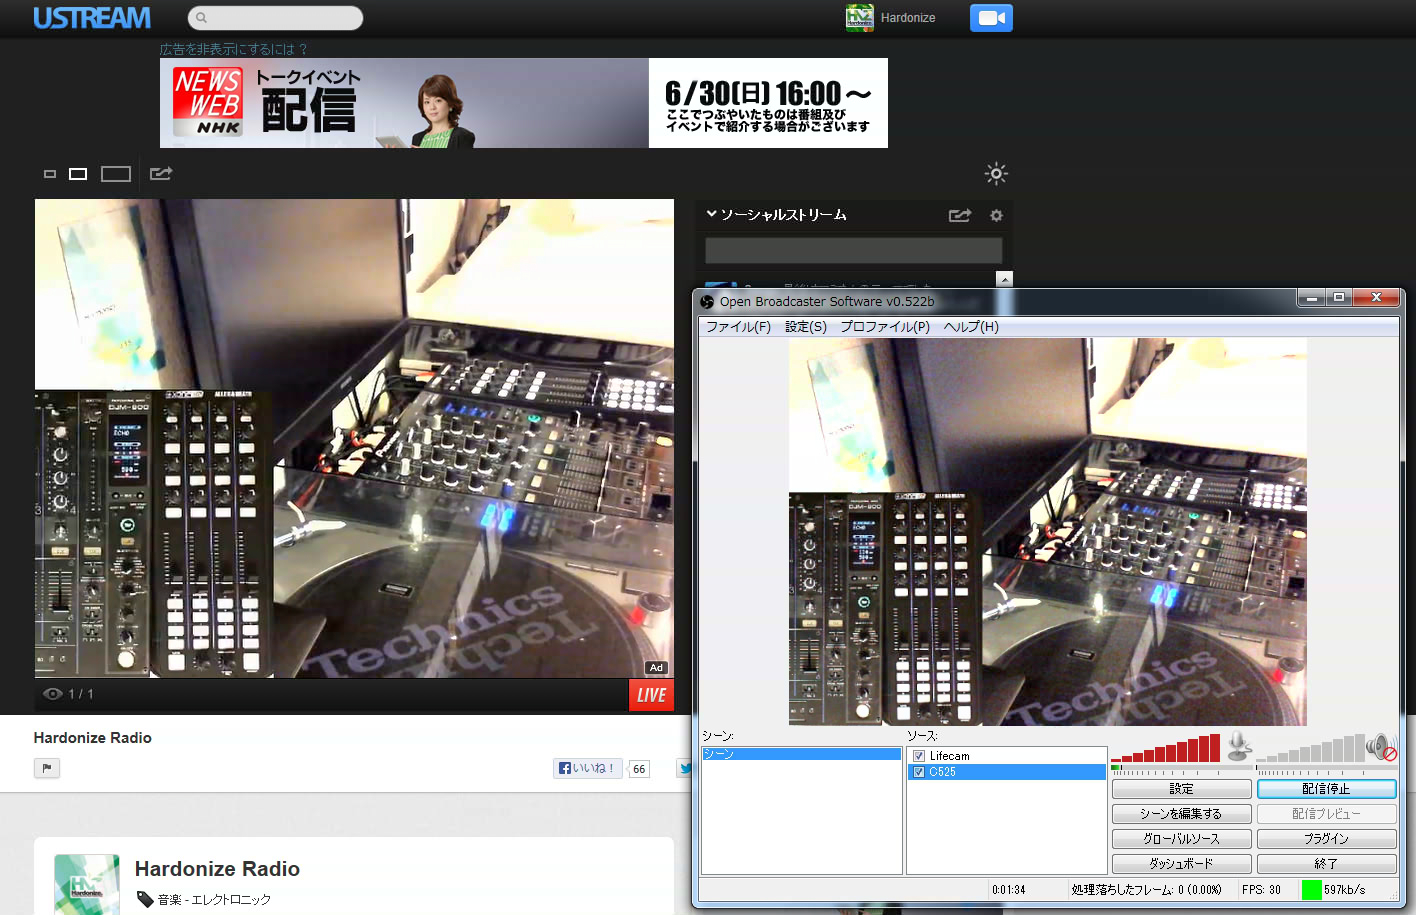Select the medium player size icon
This screenshot has height=915, width=1416.
coord(78,174)
